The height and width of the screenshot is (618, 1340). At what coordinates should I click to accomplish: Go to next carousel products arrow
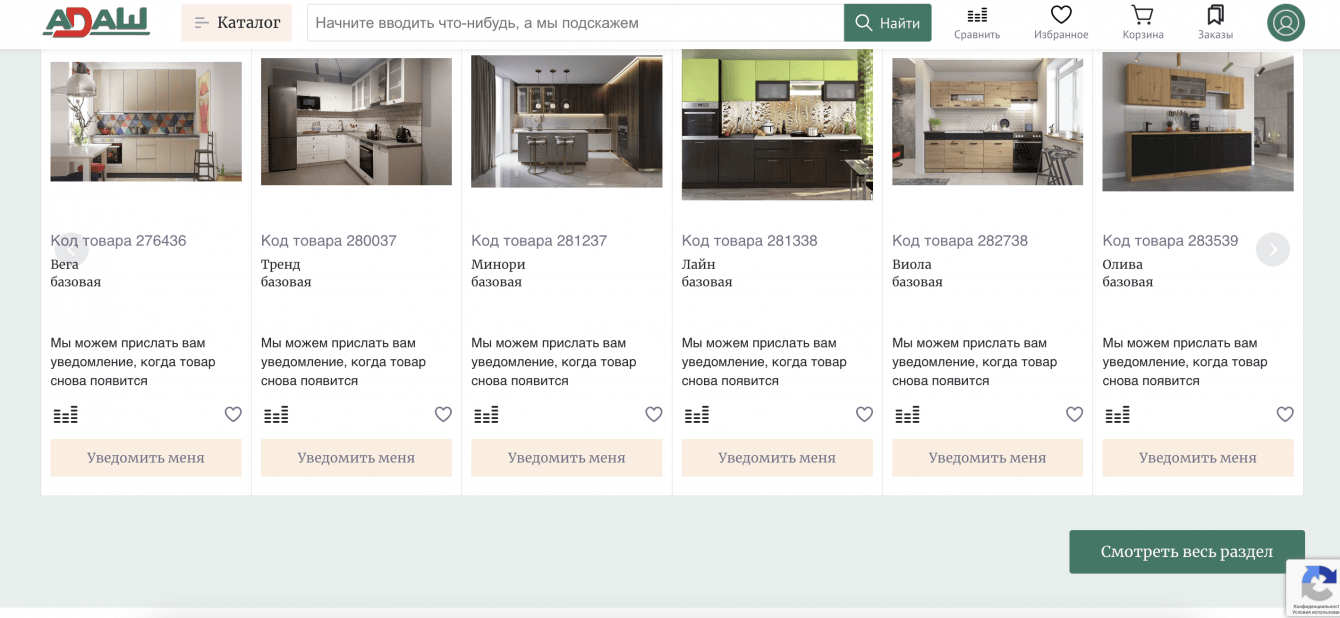tap(1273, 249)
